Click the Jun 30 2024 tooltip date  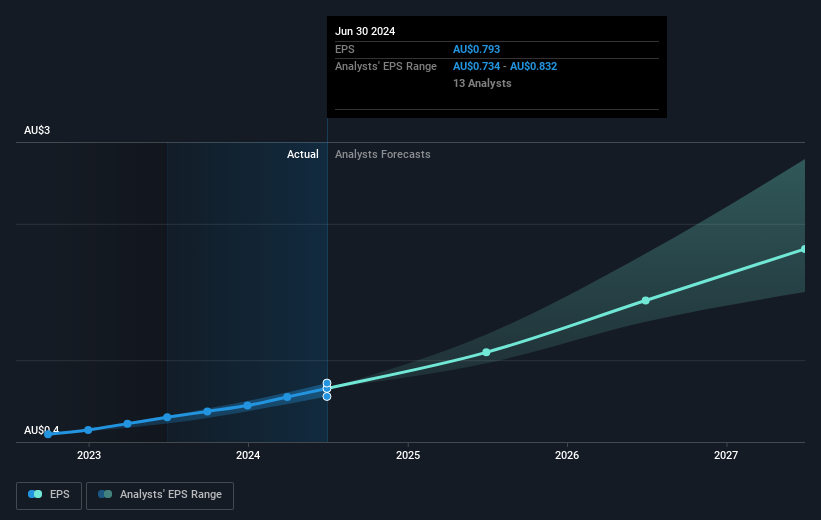click(x=365, y=31)
